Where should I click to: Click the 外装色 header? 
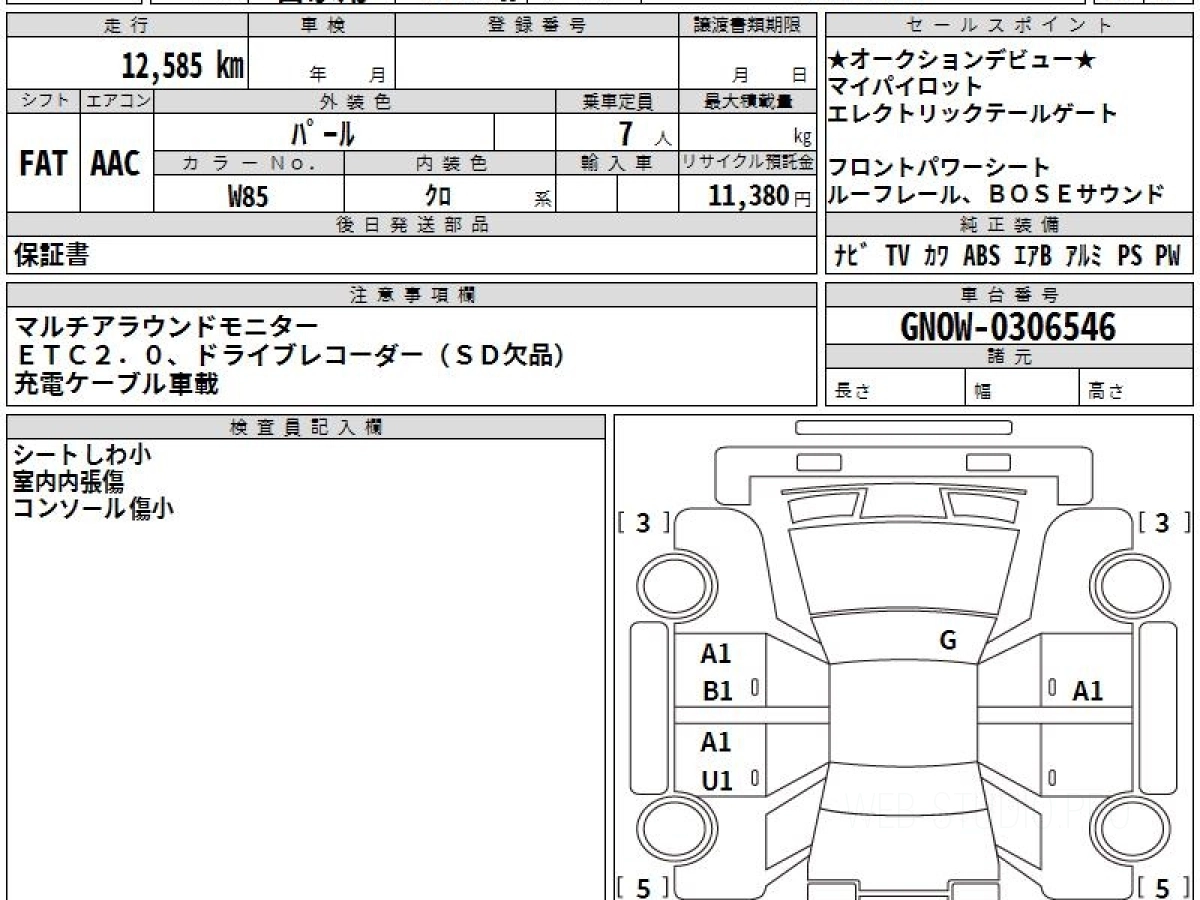pos(355,101)
